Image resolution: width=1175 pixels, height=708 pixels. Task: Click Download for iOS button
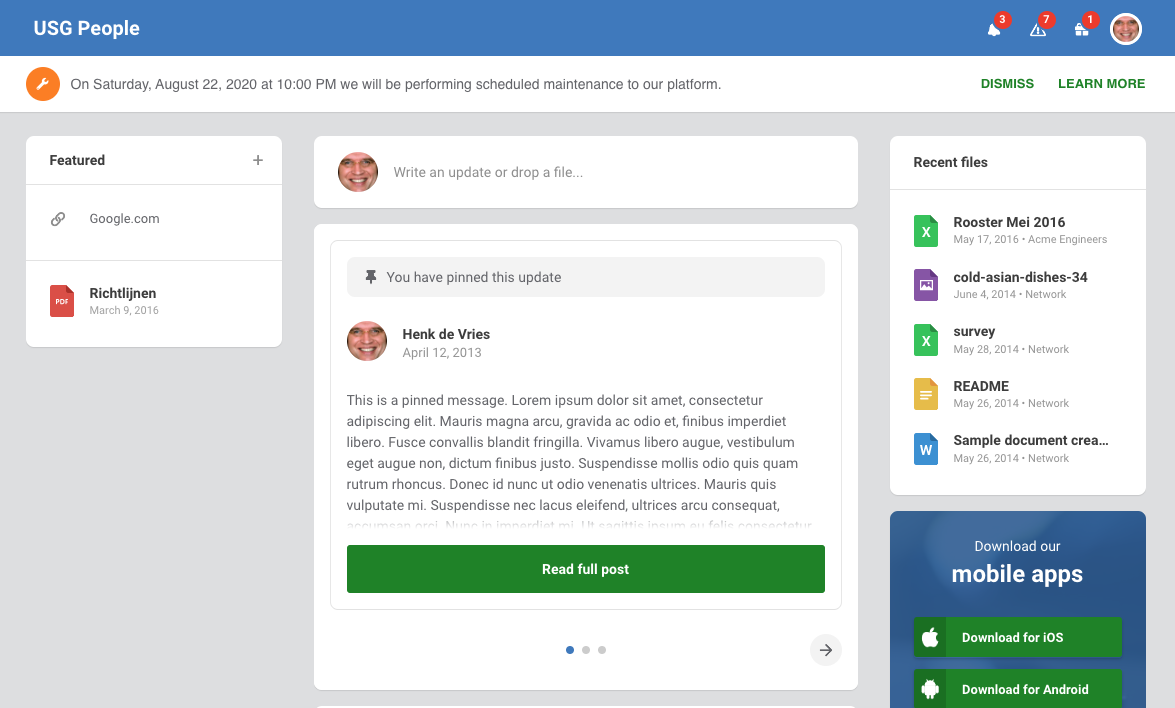pyautogui.click(x=1017, y=637)
